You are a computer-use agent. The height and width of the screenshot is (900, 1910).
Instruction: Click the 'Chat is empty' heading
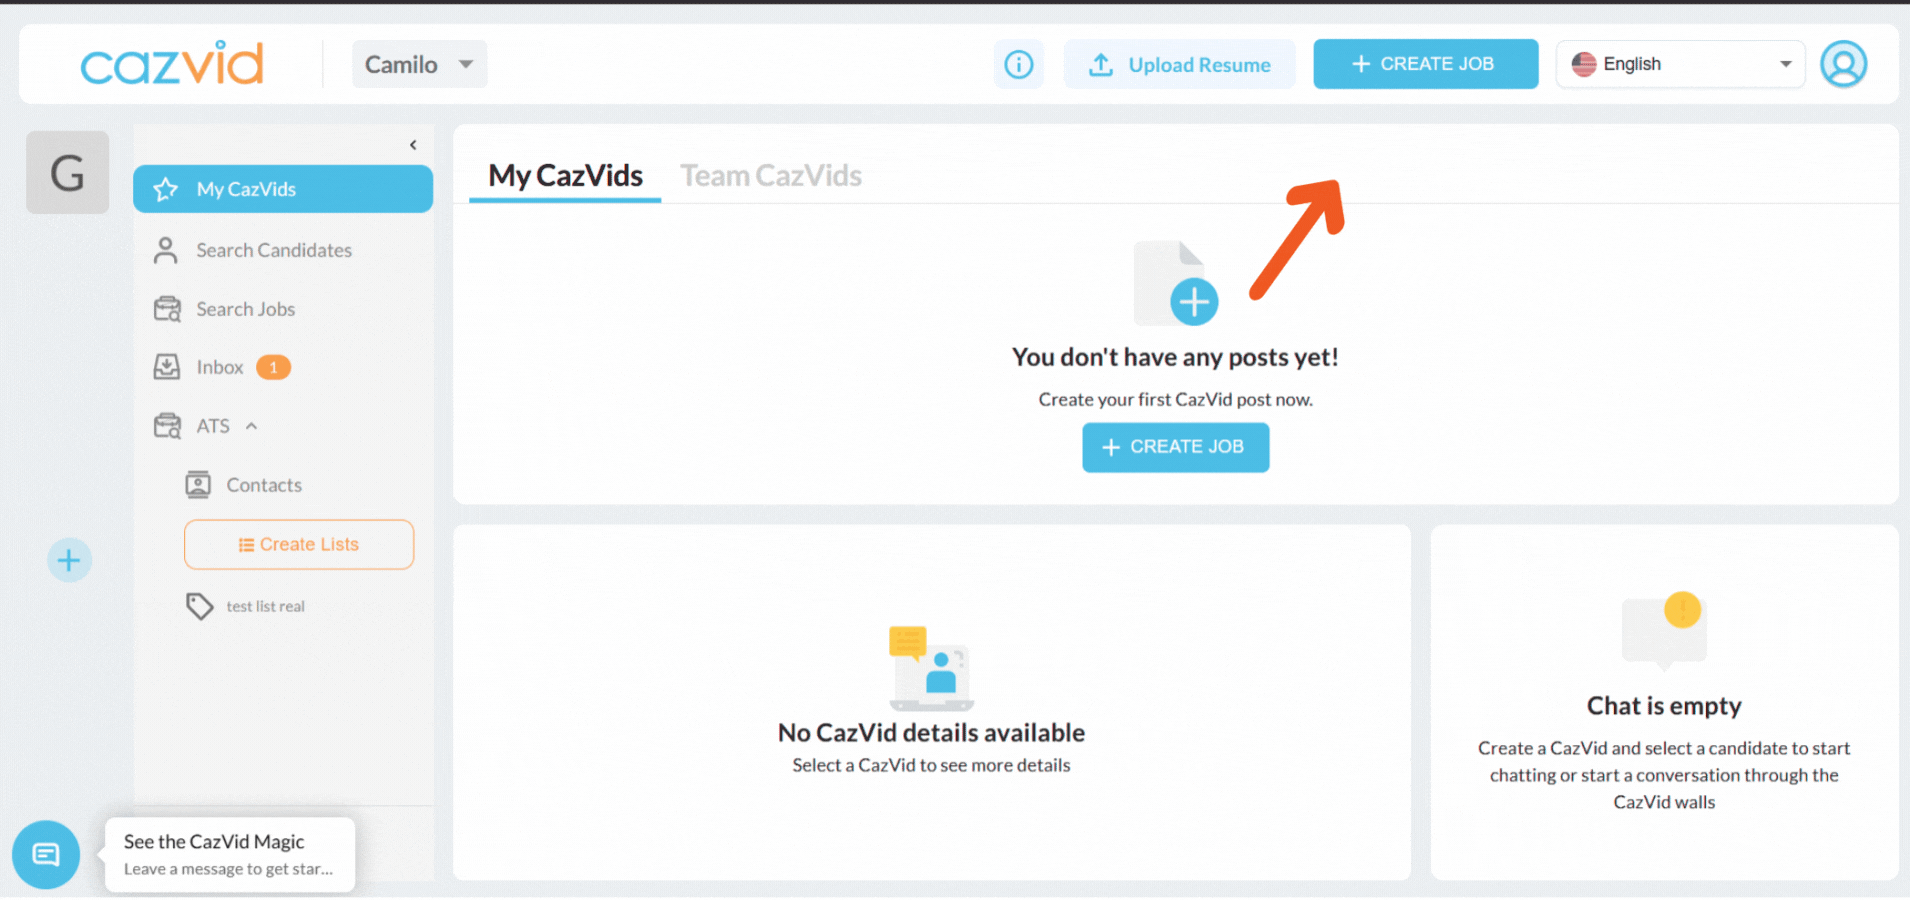point(1664,706)
